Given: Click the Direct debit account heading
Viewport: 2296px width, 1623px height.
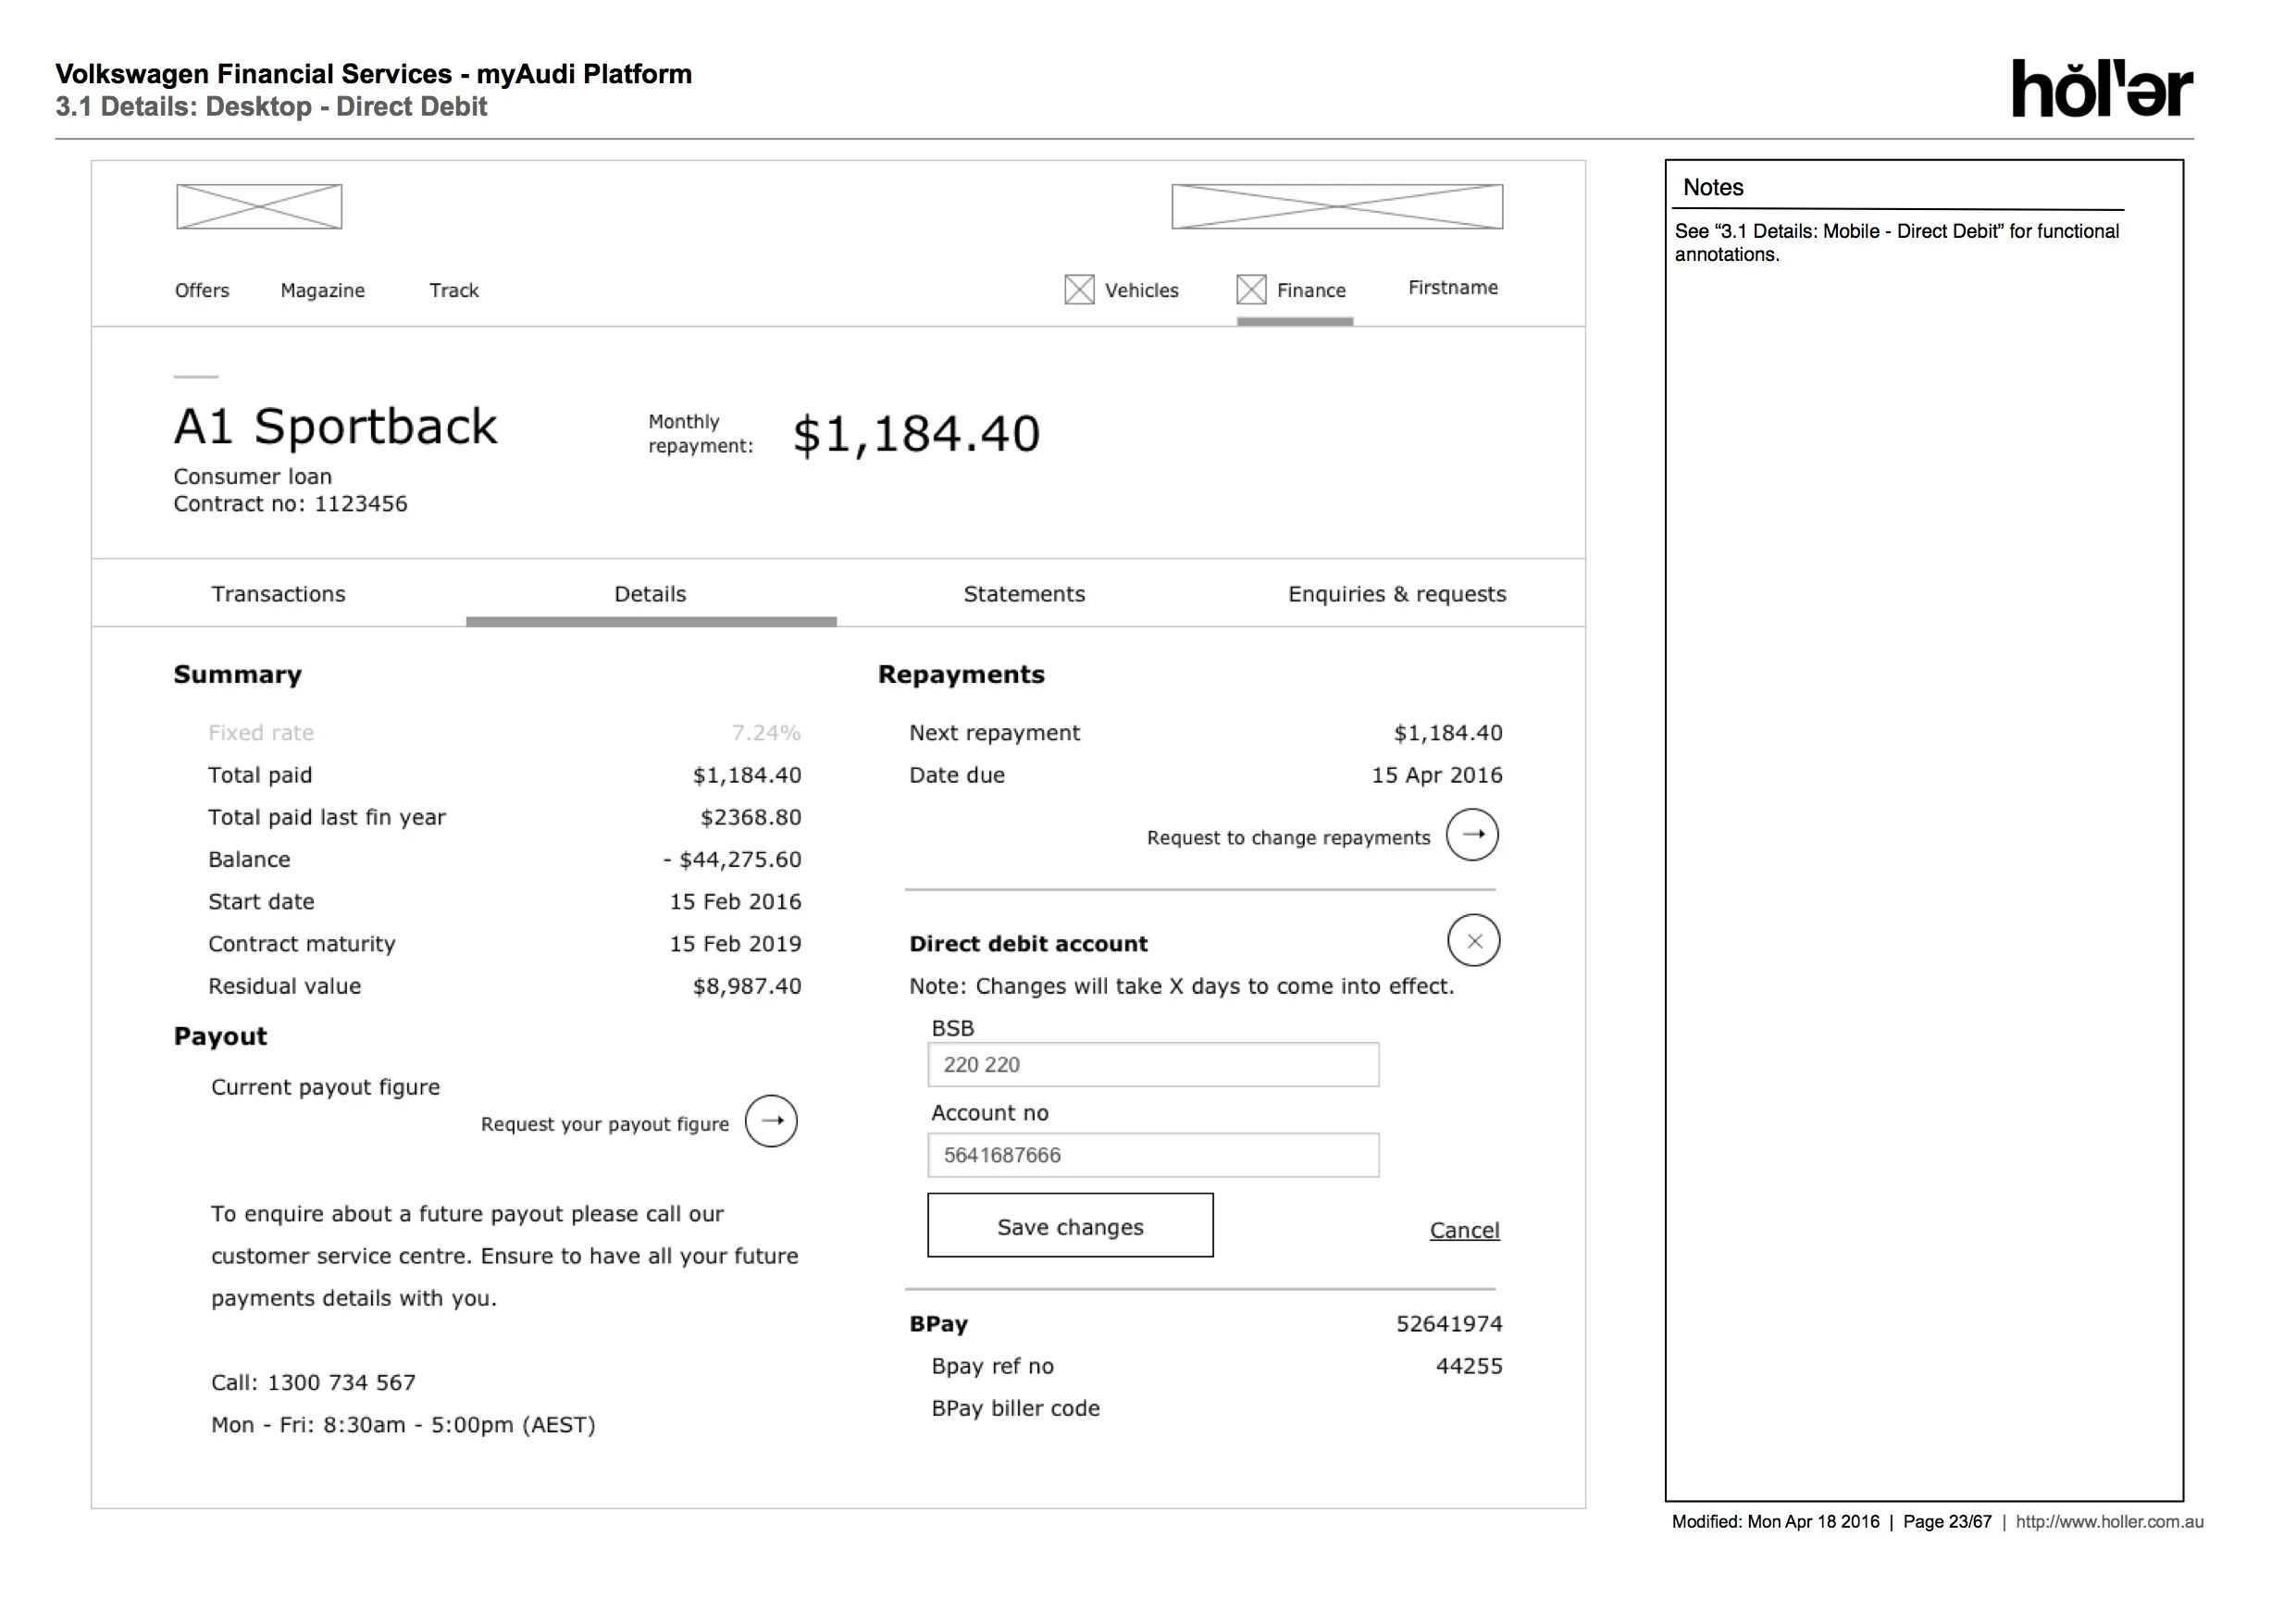Looking at the screenshot, I should [x=1028, y=944].
